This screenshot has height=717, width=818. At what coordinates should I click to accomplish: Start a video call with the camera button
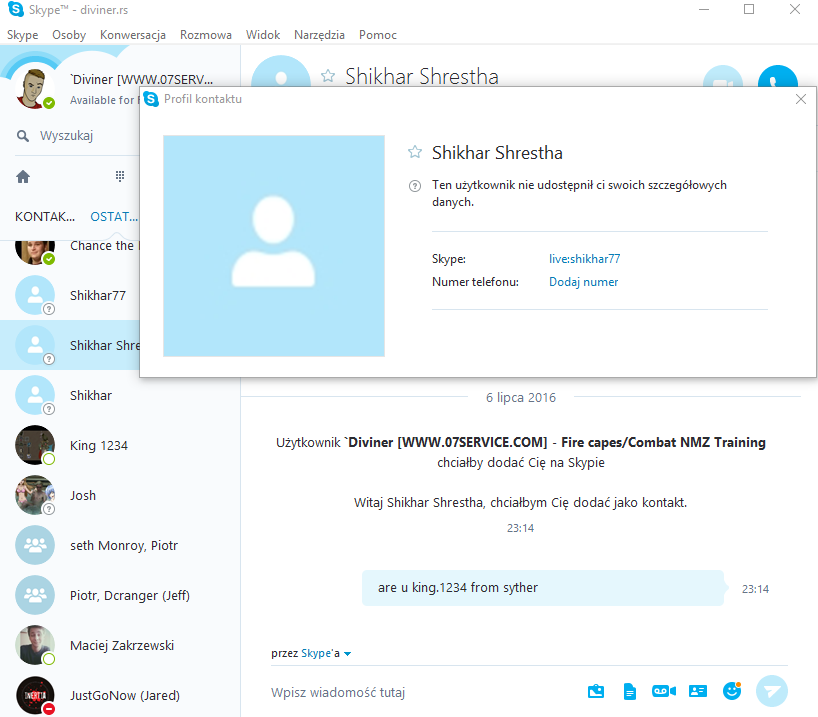(723, 76)
